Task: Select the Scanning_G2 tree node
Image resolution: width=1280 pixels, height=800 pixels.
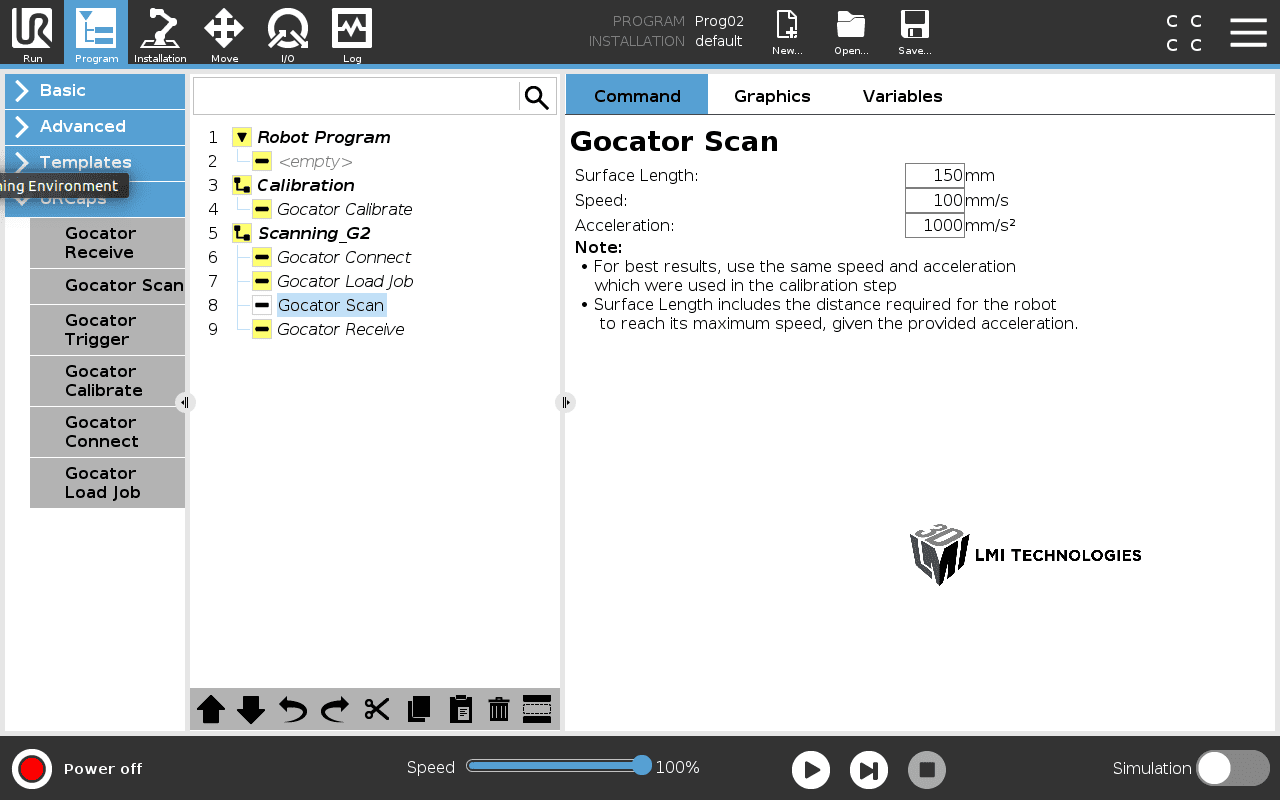Action: 314,233
